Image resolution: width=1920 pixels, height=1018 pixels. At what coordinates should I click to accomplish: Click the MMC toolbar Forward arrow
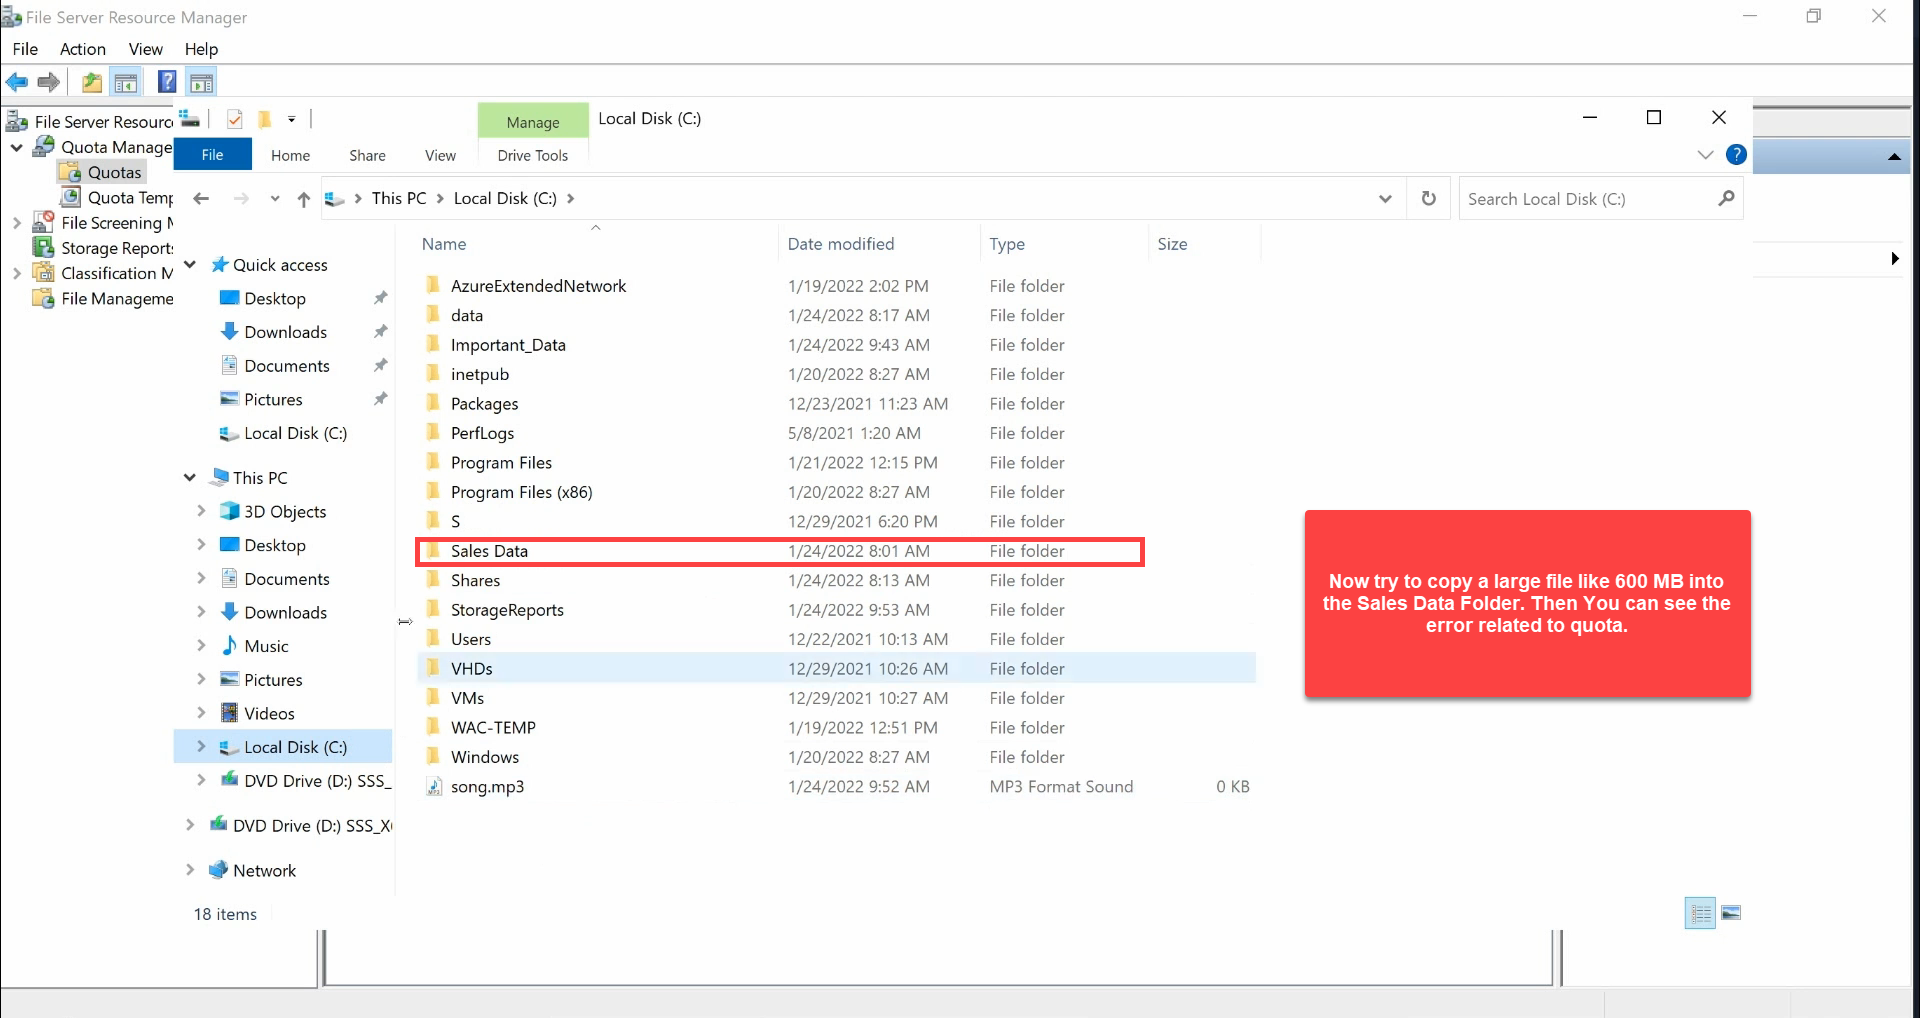pos(48,82)
